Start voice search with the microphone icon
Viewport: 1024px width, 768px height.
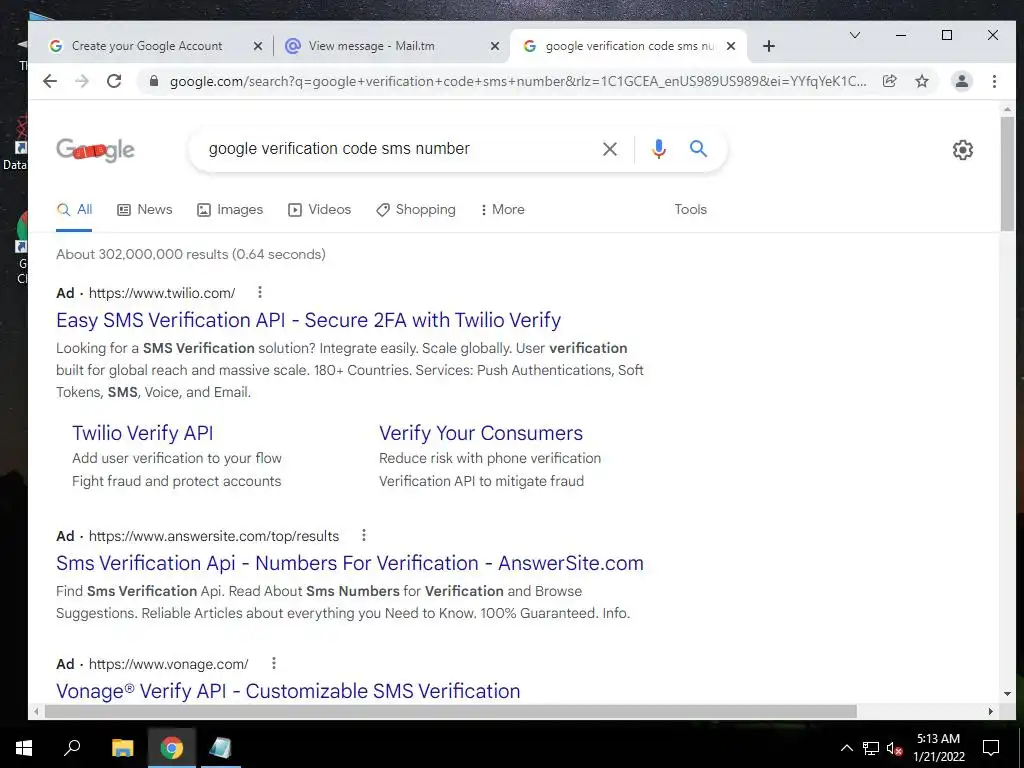coord(658,149)
